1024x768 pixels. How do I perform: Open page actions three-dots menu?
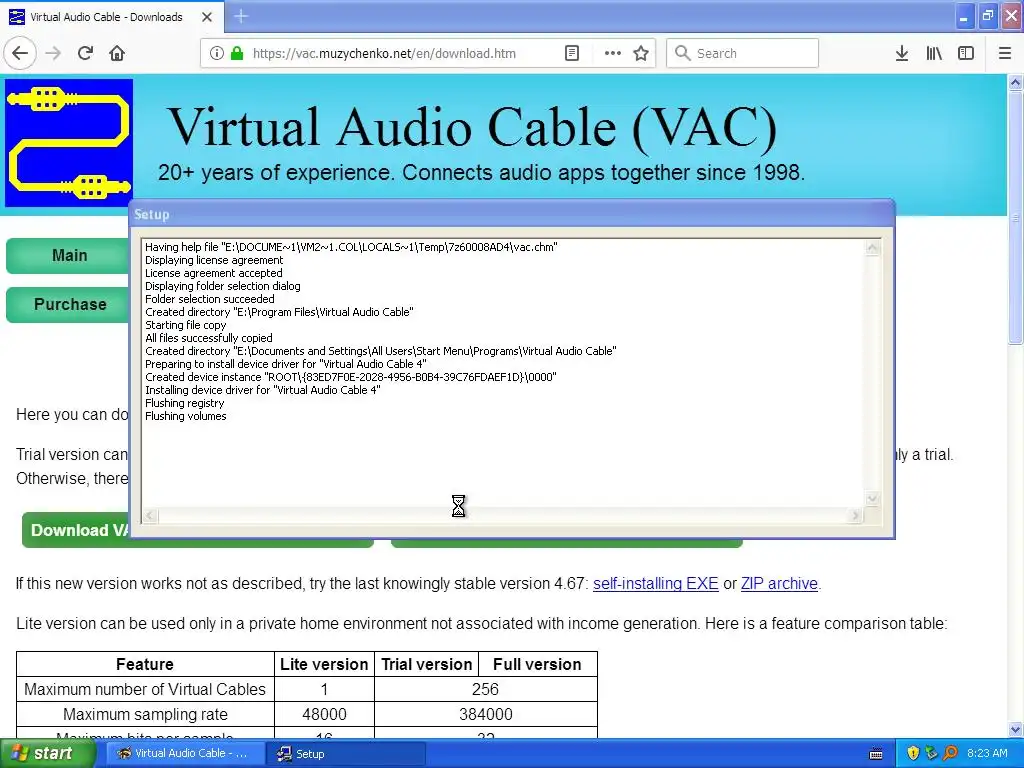click(x=613, y=53)
